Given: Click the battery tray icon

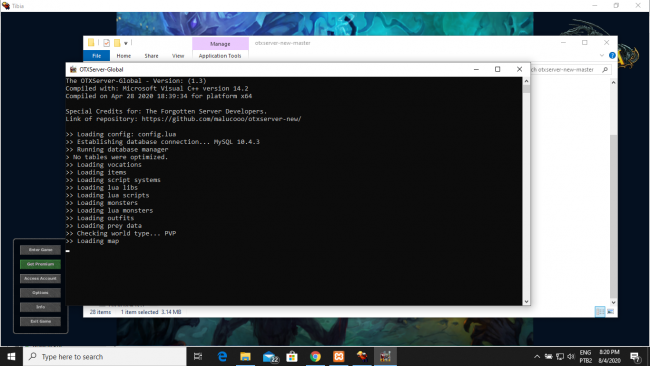Looking at the screenshot, I should (548, 356).
